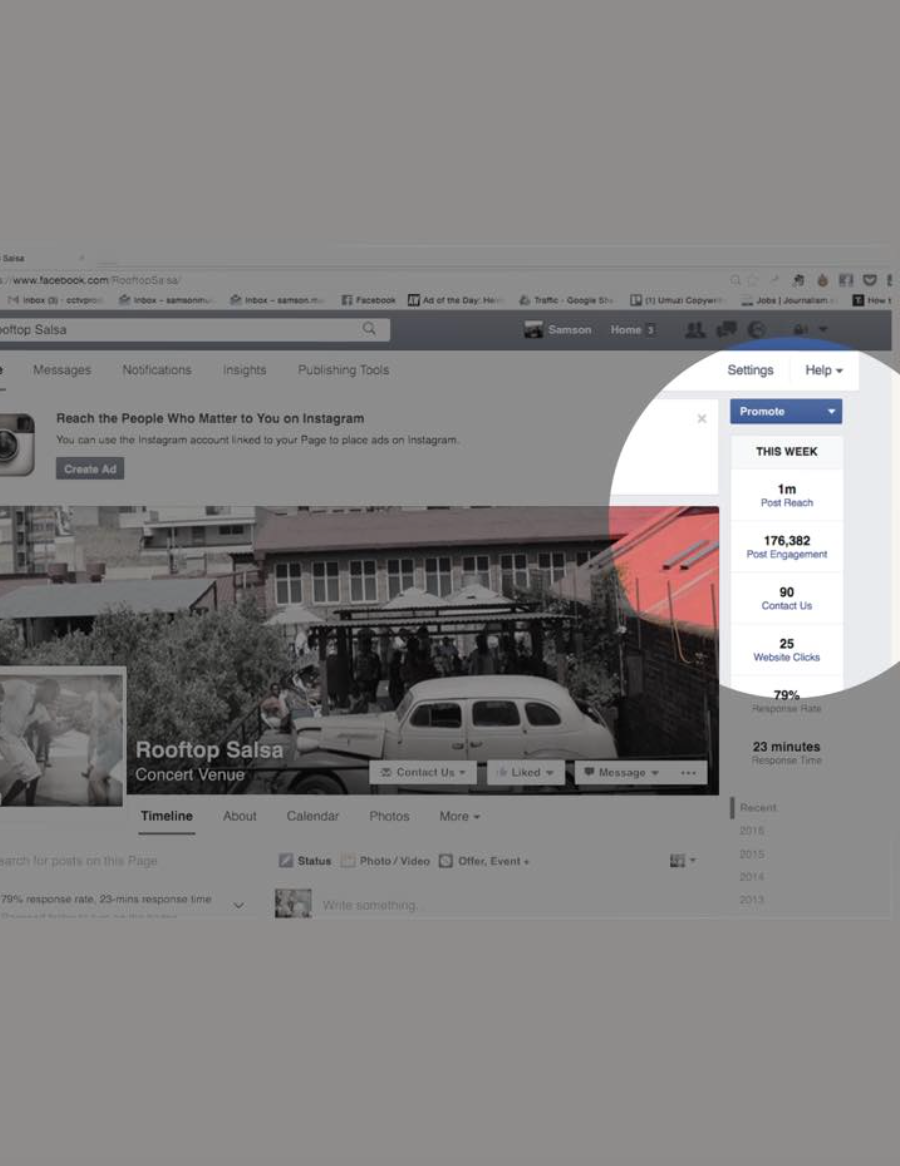
Task: View 23 minutes Response Time stat
Action: [x=786, y=753]
